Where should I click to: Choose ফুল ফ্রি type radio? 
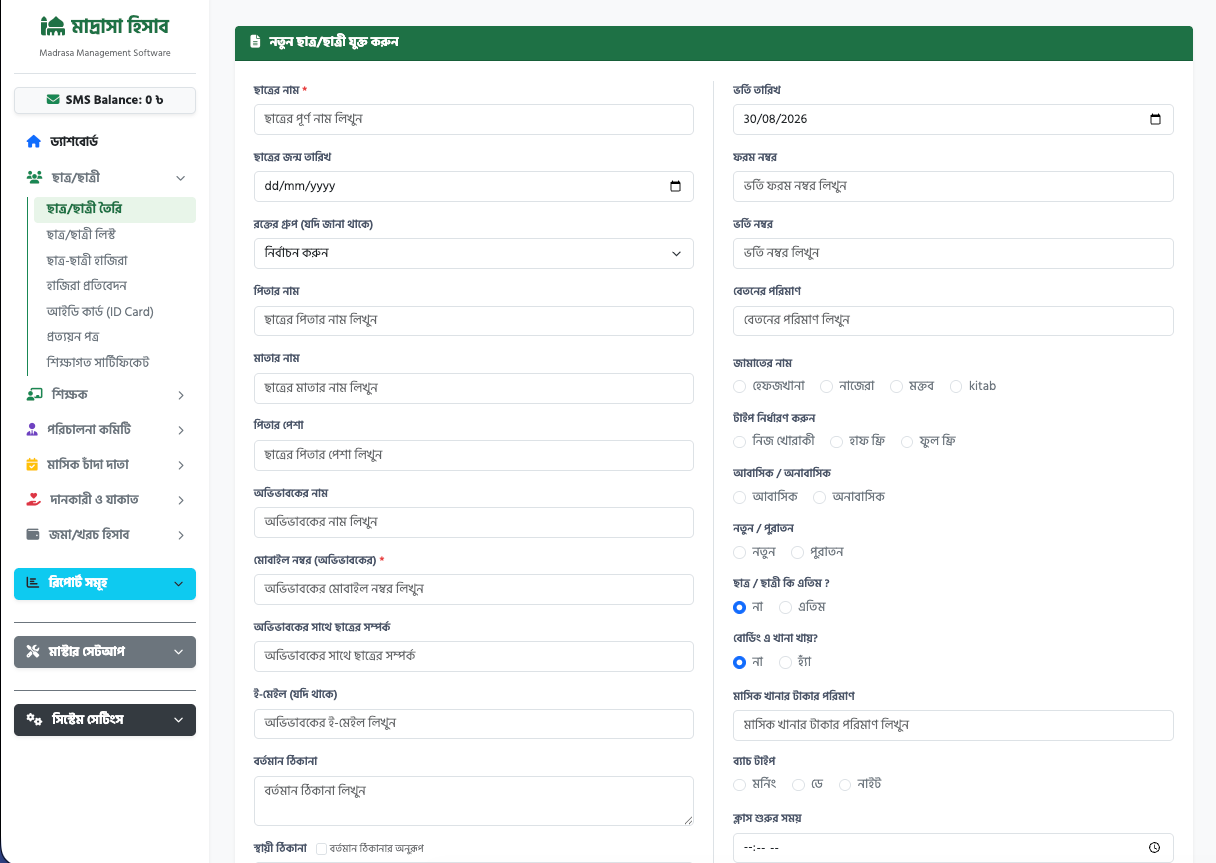pos(907,441)
